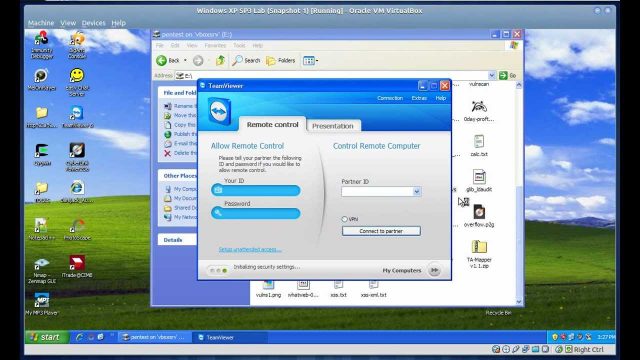Image resolution: width=640 pixels, height=360 pixels.
Task: Click the TeamViewer Password field
Action: click(x=256, y=213)
